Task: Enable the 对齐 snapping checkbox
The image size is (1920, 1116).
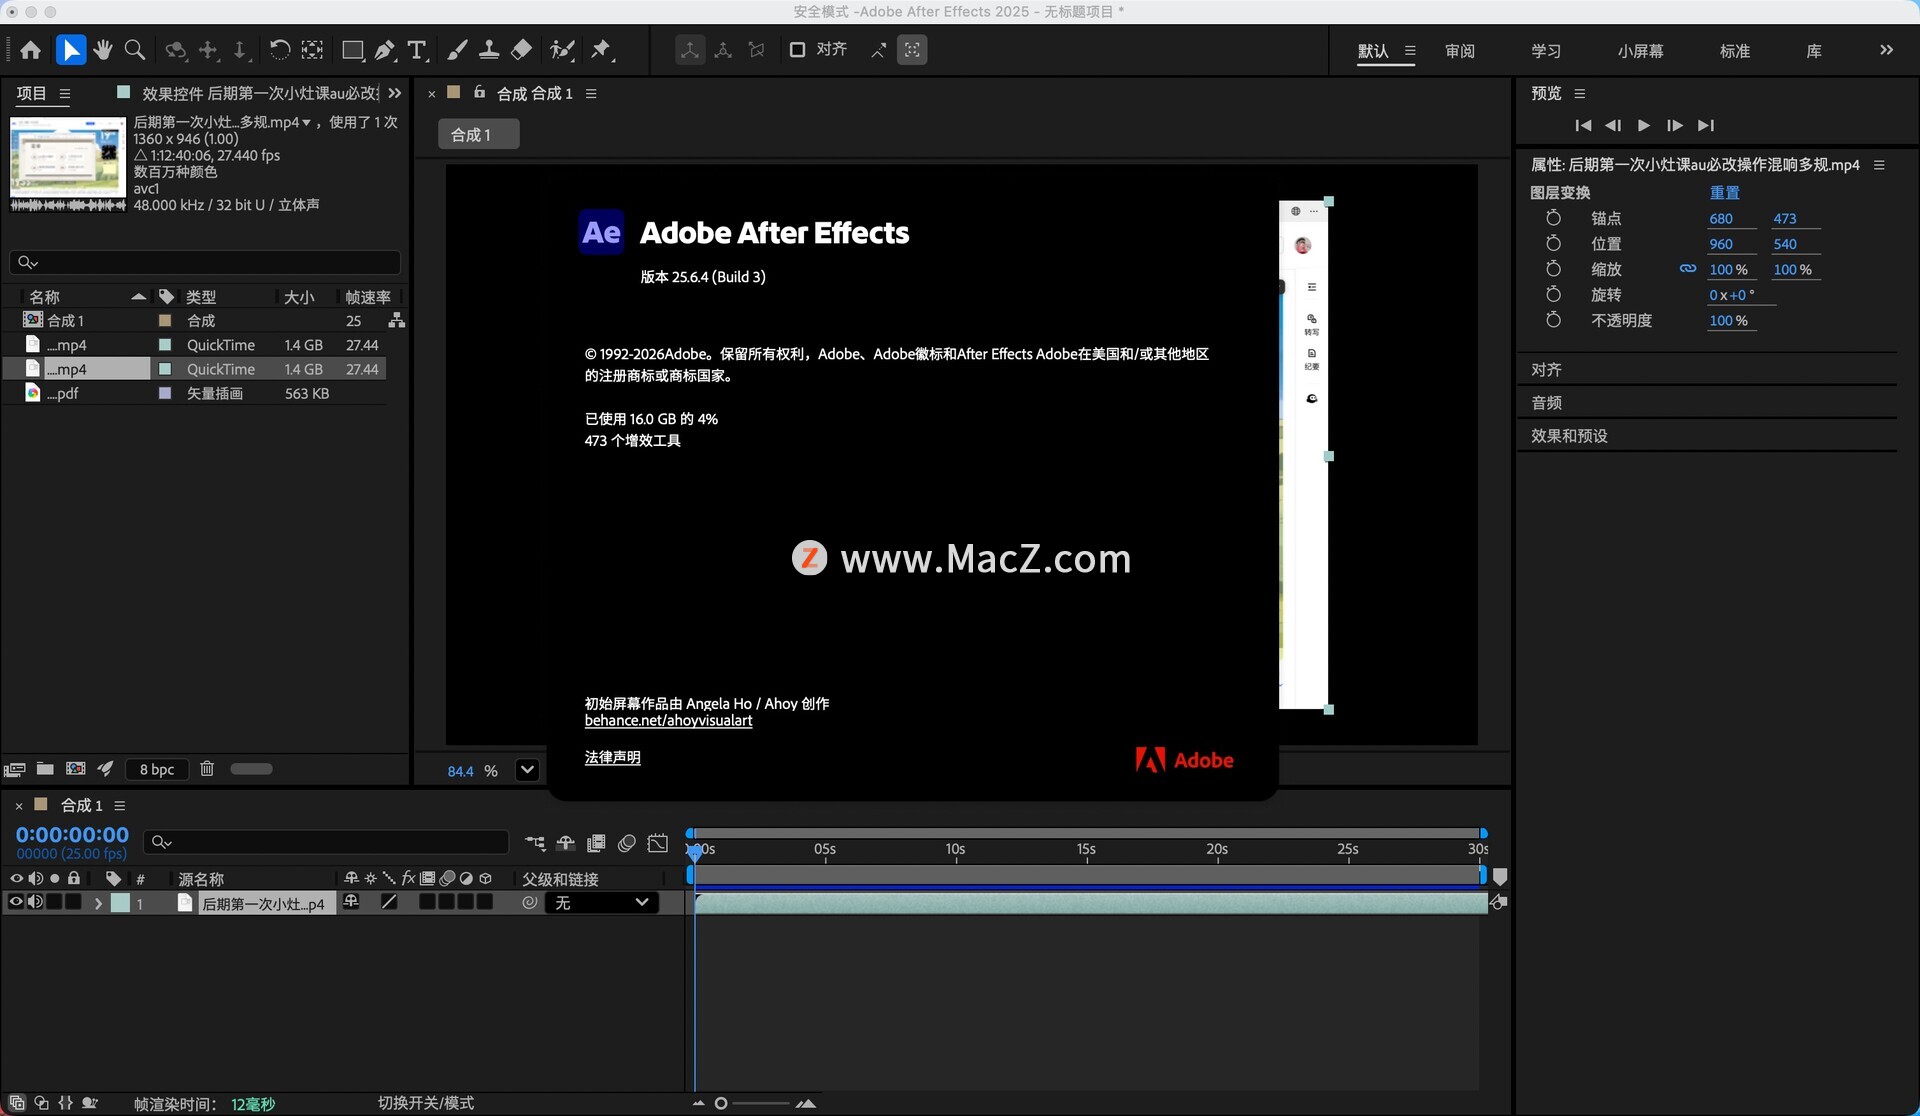Action: point(797,50)
